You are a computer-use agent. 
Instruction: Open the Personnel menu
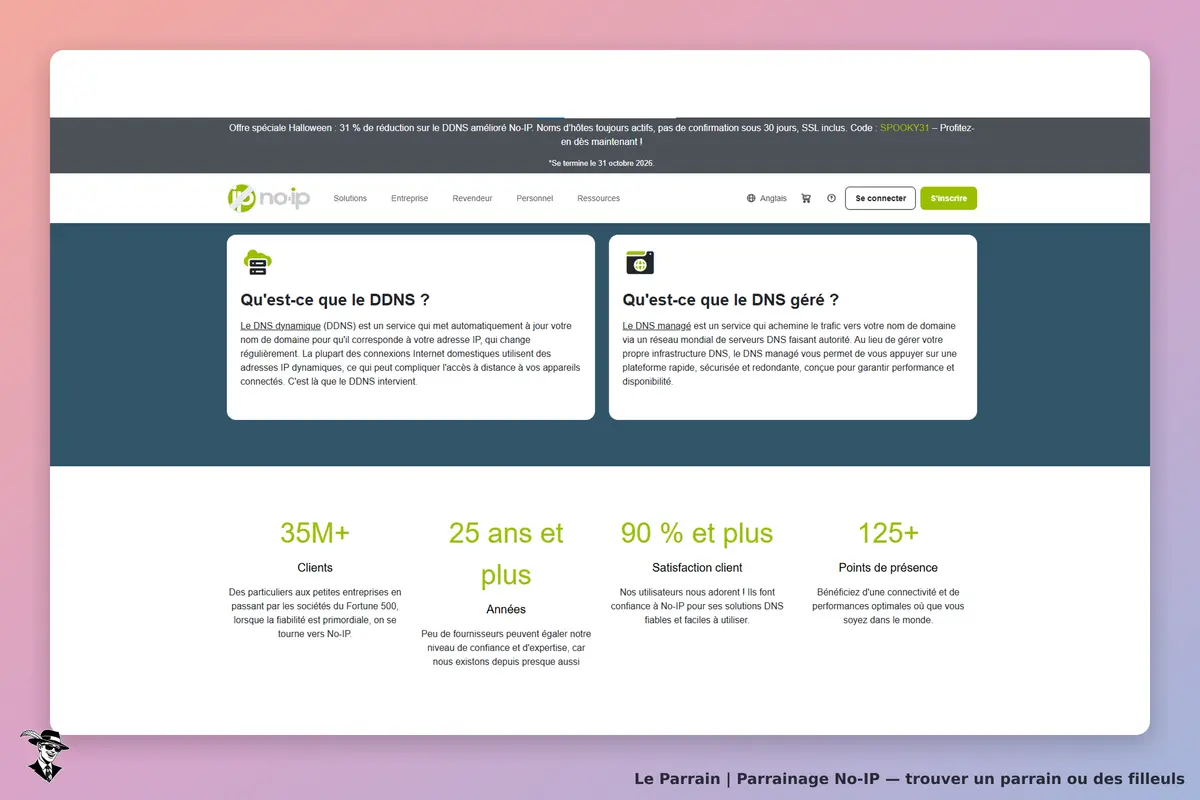[x=535, y=198]
